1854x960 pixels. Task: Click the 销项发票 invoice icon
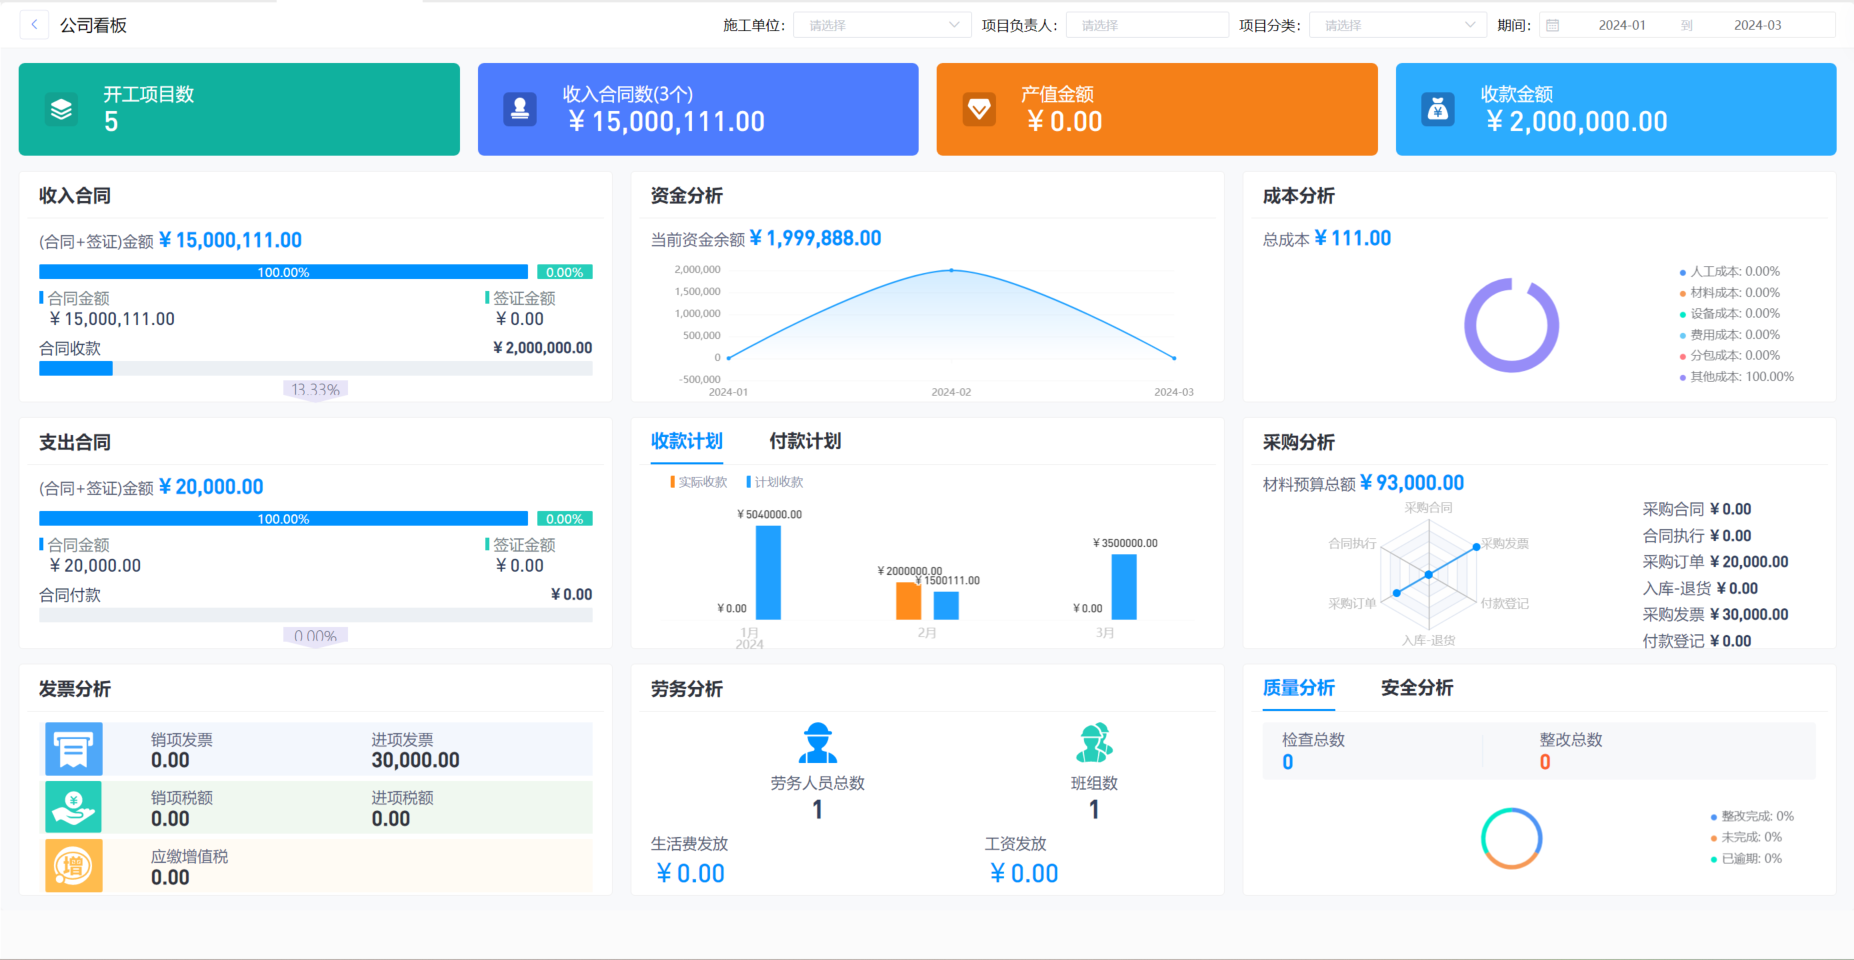[x=73, y=748]
